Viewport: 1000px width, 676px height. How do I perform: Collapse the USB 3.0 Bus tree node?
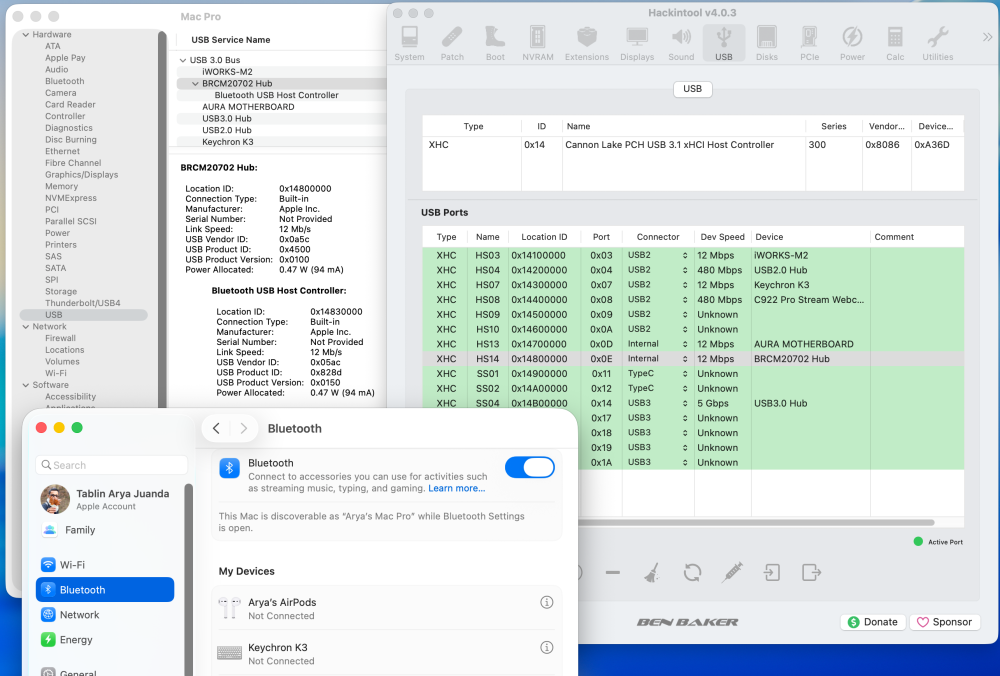coord(183,60)
